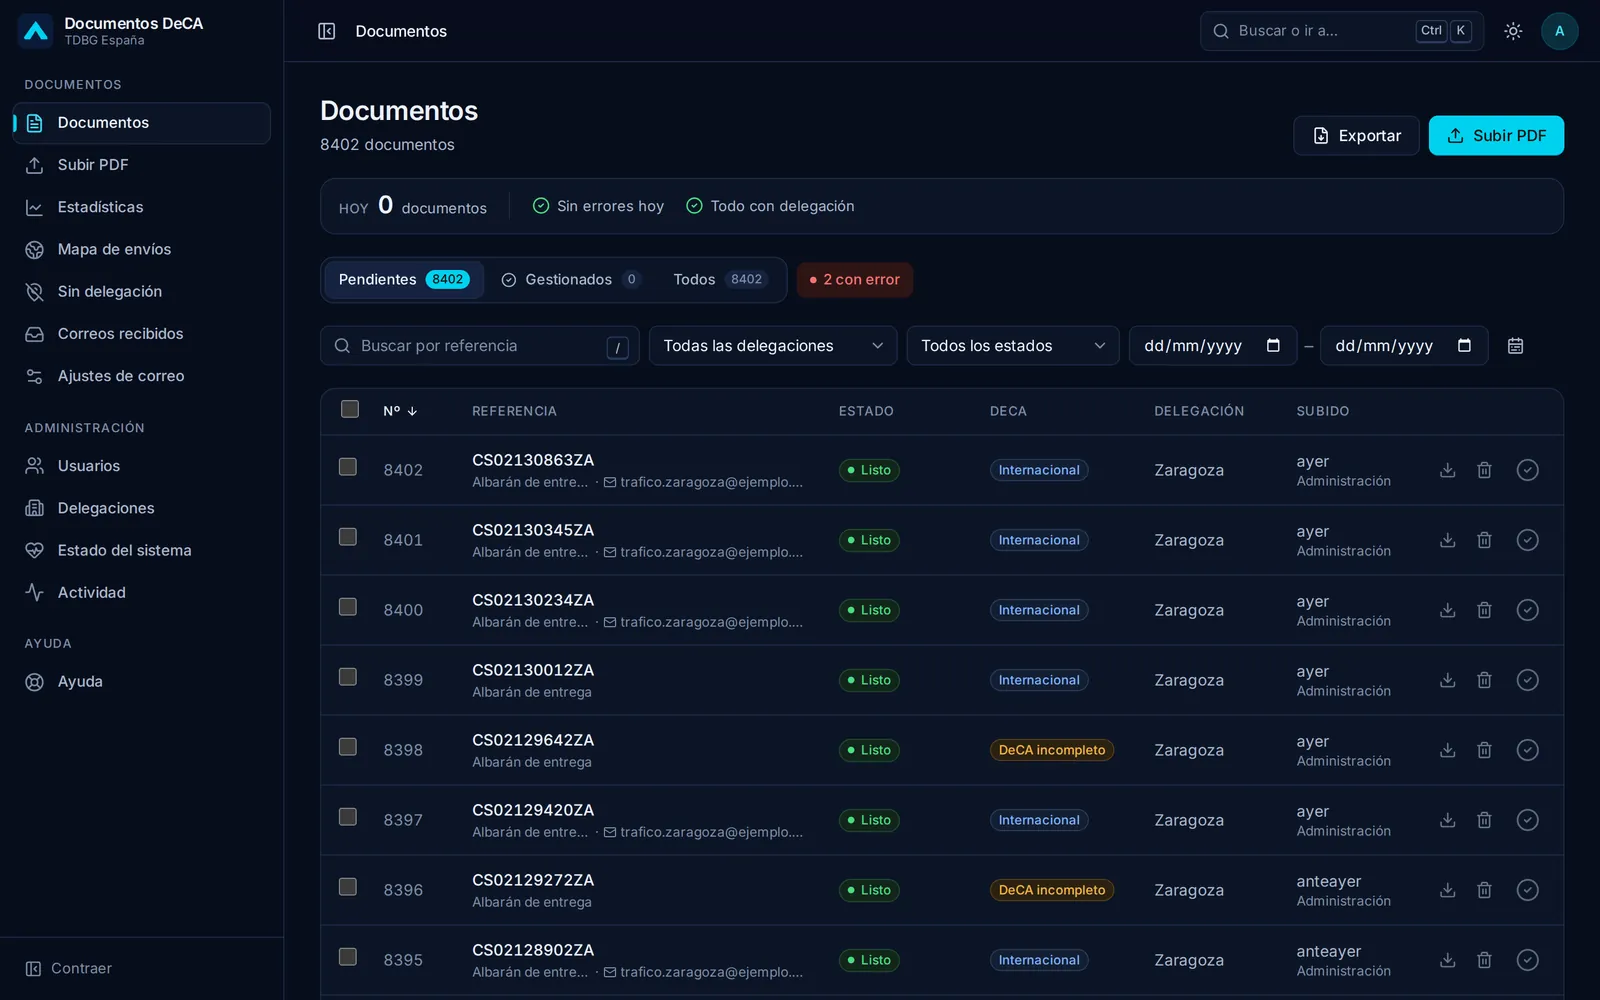Expand the Todas las delegaciones dropdown
The image size is (1600, 1000).
[x=773, y=346]
